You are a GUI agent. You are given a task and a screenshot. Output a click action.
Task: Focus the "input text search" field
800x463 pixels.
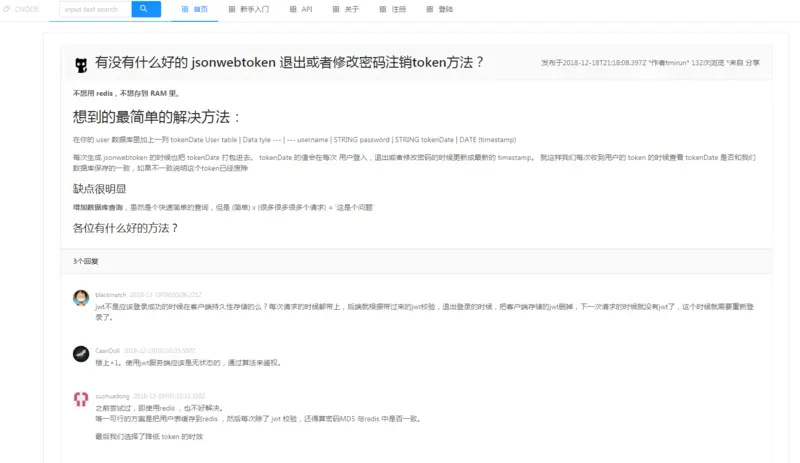[x=95, y=9]
